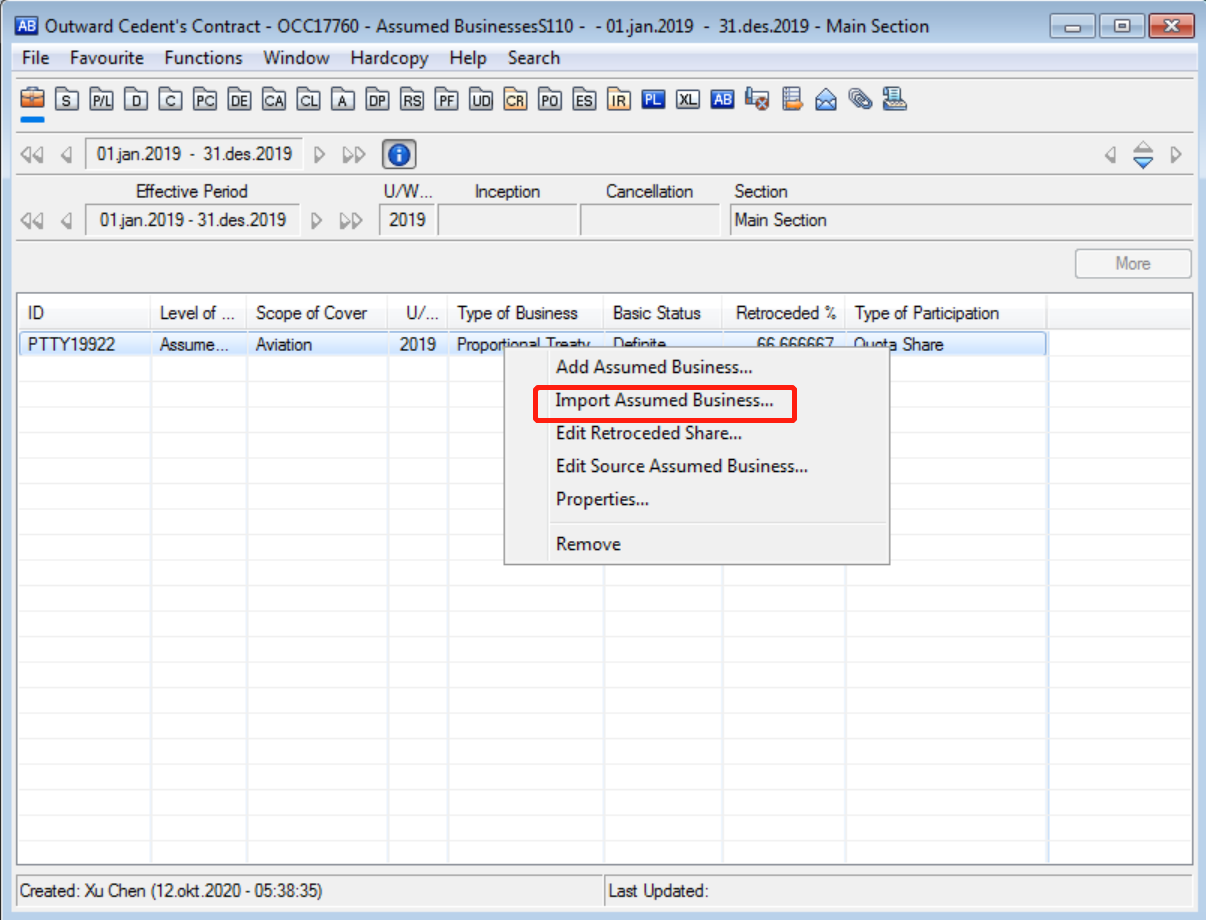Open the blue PL toolbar icon
Screen dimensions: 1206x920
(x=653, y=100)
